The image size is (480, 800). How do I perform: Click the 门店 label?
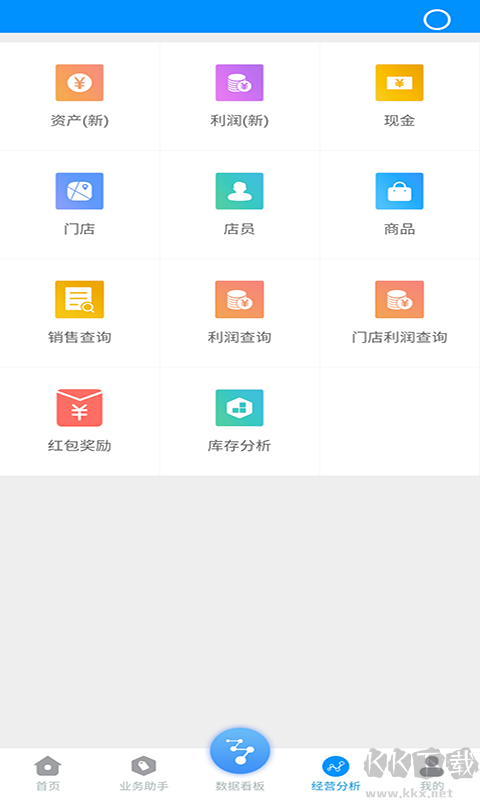point(80,229)
